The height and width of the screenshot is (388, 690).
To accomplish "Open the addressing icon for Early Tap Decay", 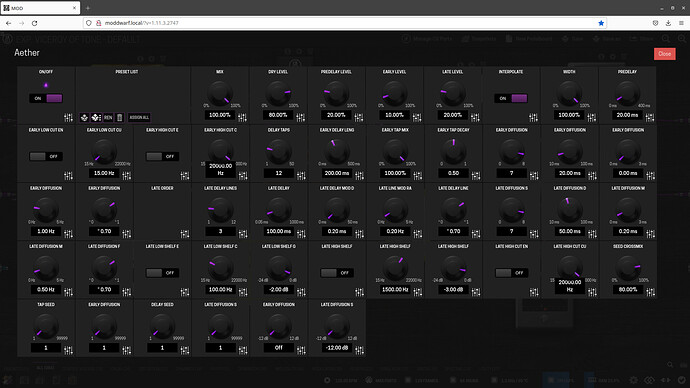I will [x=476, y=176].
